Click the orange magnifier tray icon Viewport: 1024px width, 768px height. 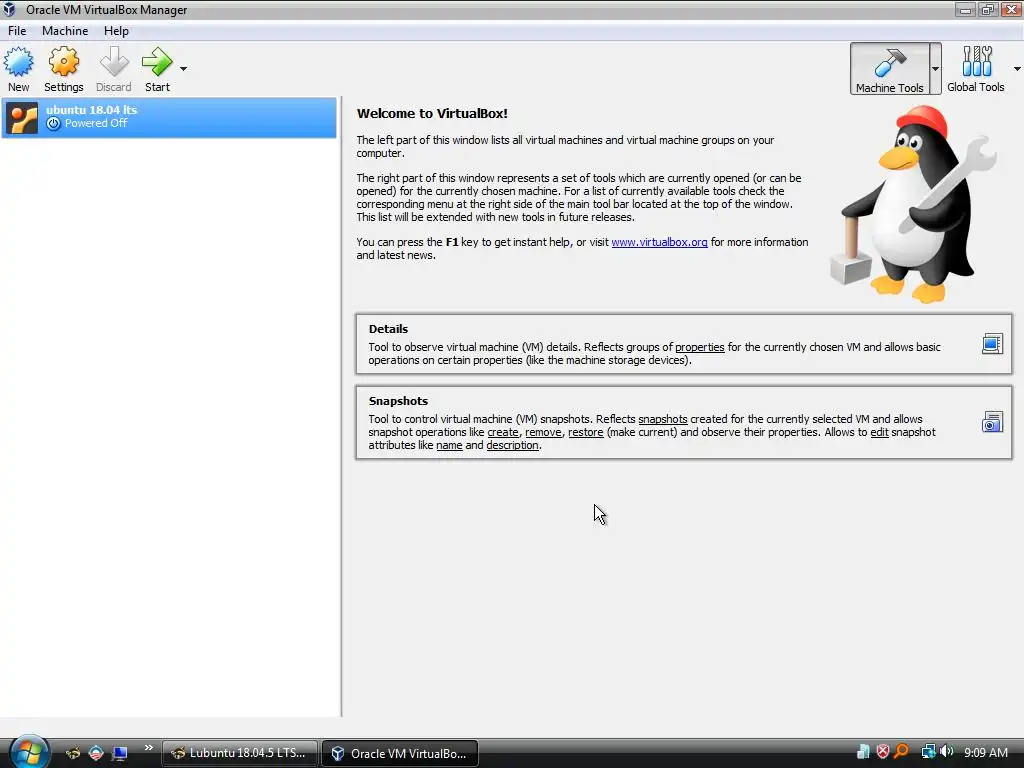(x=901, y=752)
